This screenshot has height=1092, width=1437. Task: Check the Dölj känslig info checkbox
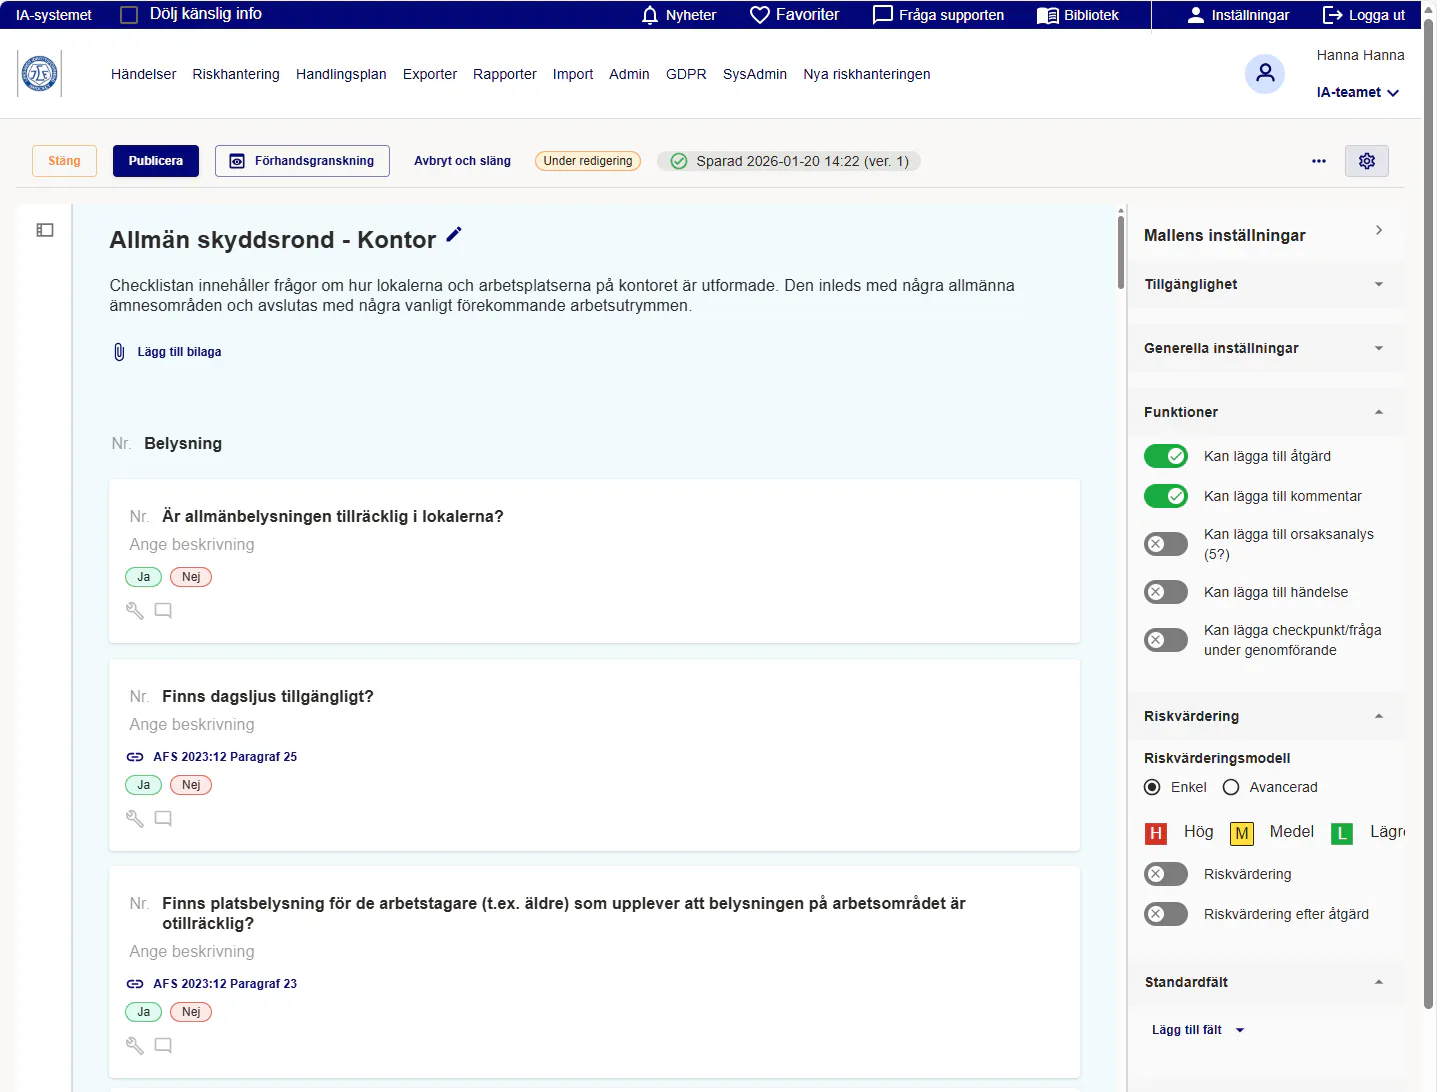pyautogui.click(x=129, y=15)
